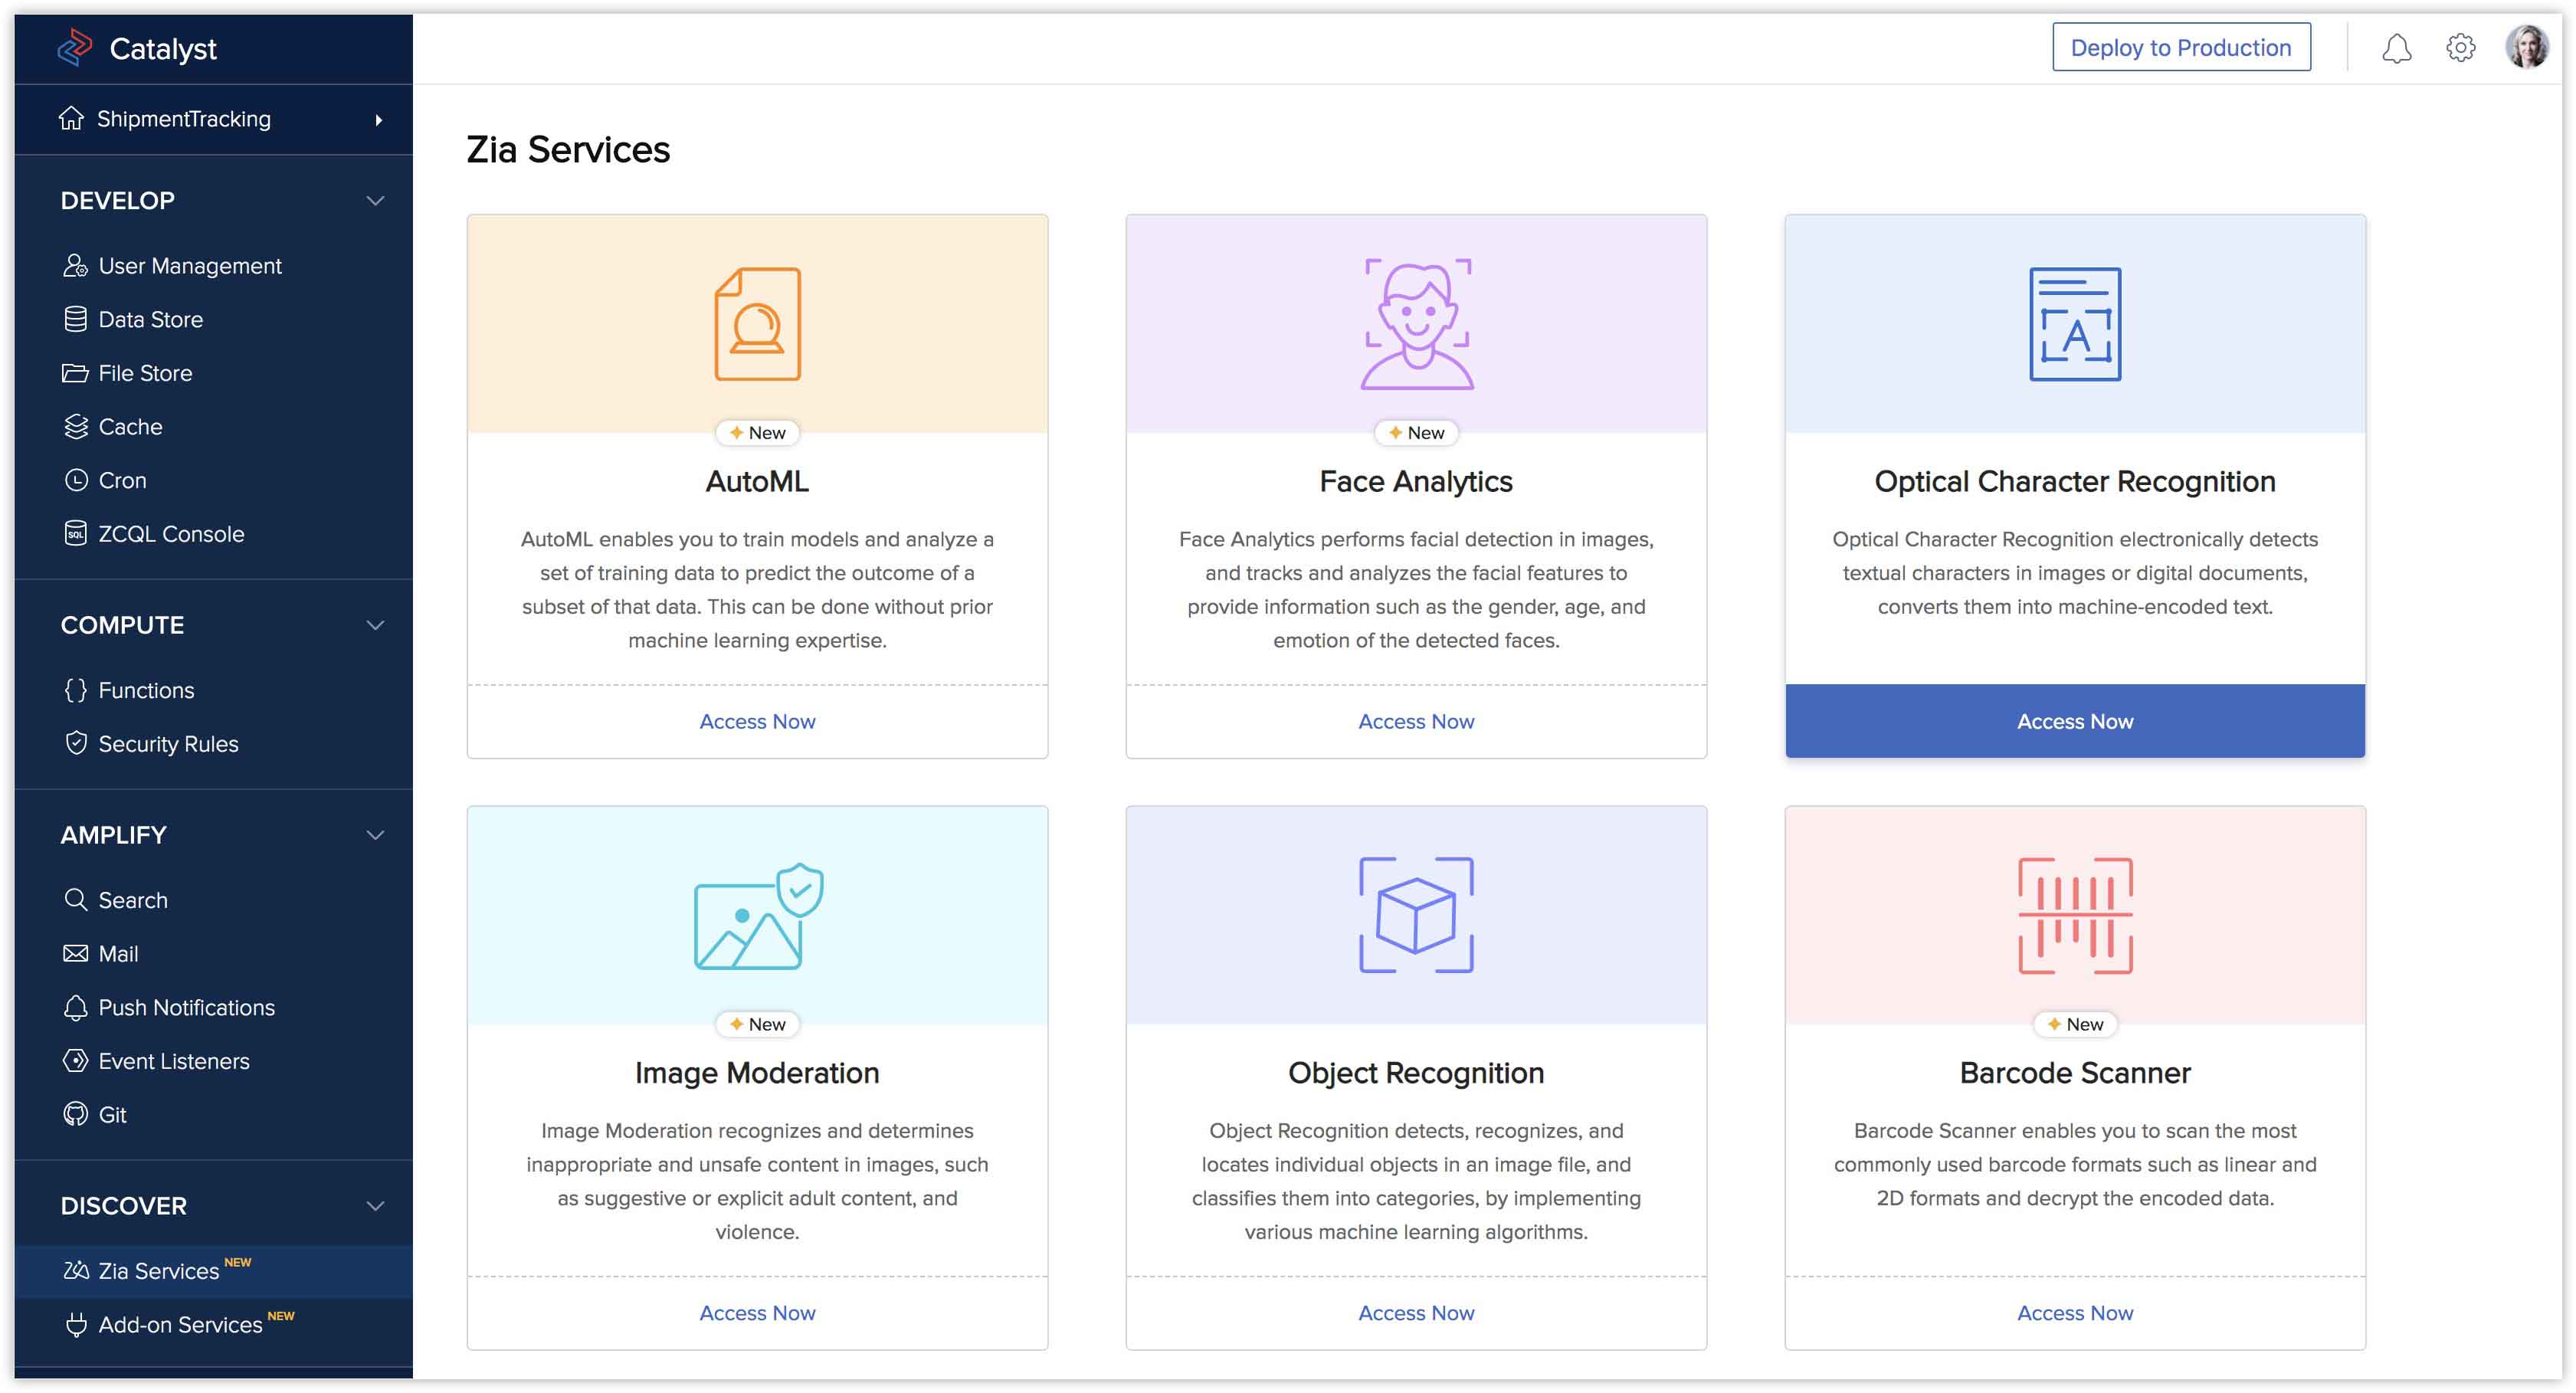This screenshot has width=2576, height=1393.
Task: Click the Image Moderation card illustration
Action: click(x=758, y=916)
